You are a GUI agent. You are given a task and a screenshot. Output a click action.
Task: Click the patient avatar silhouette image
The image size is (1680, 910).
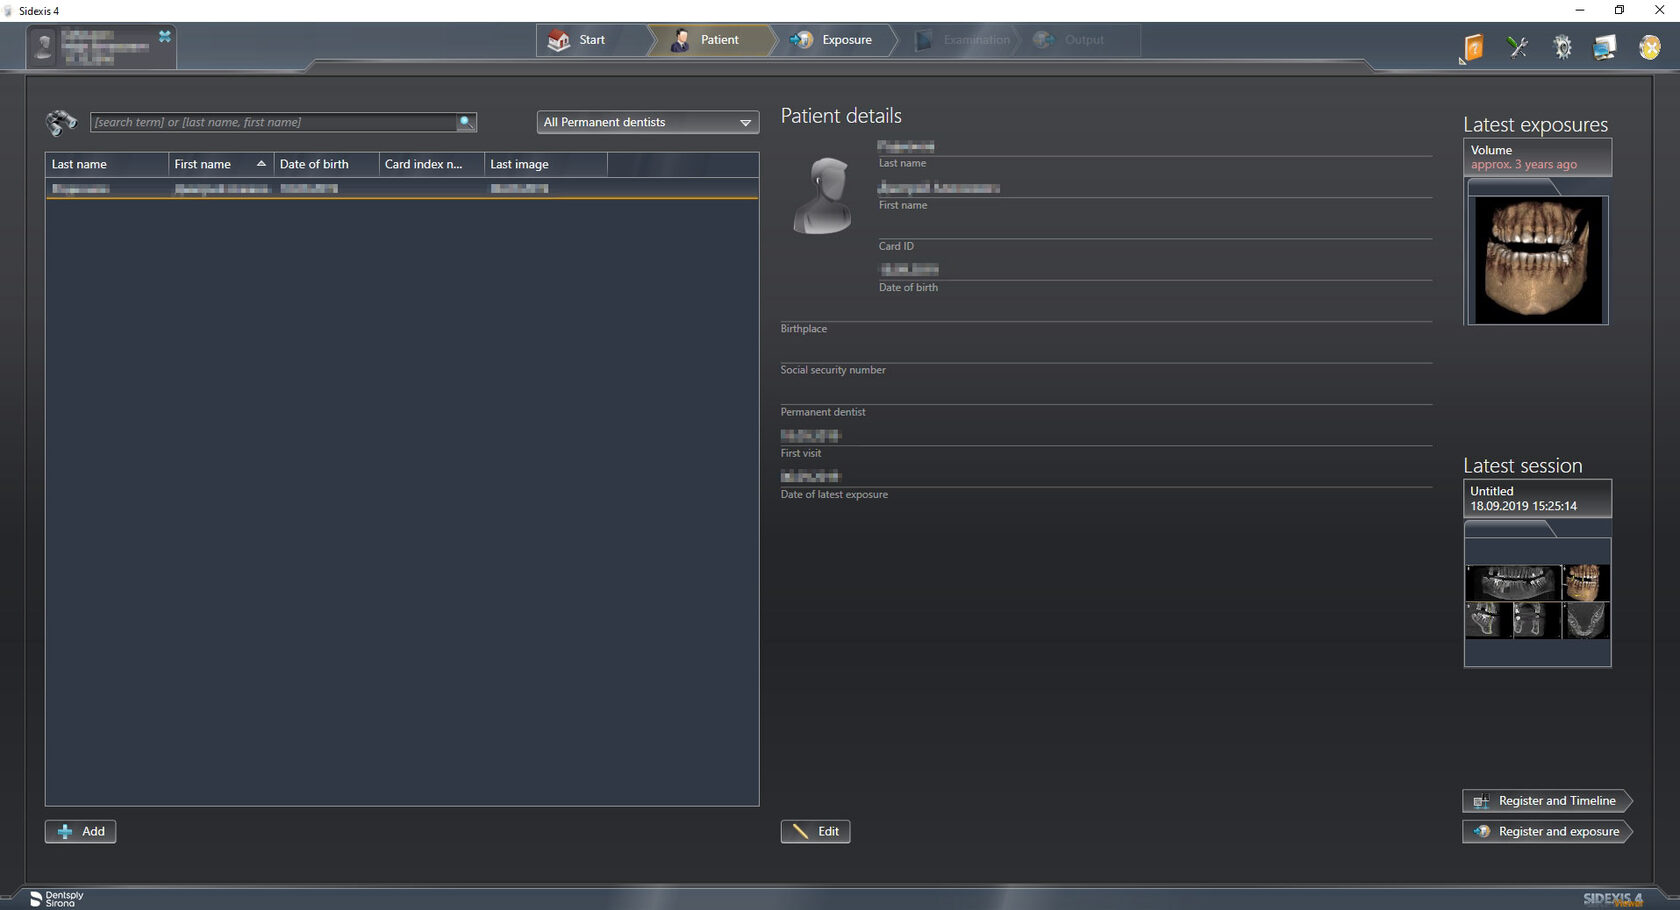pyautogui.click(x=822, y=195)
